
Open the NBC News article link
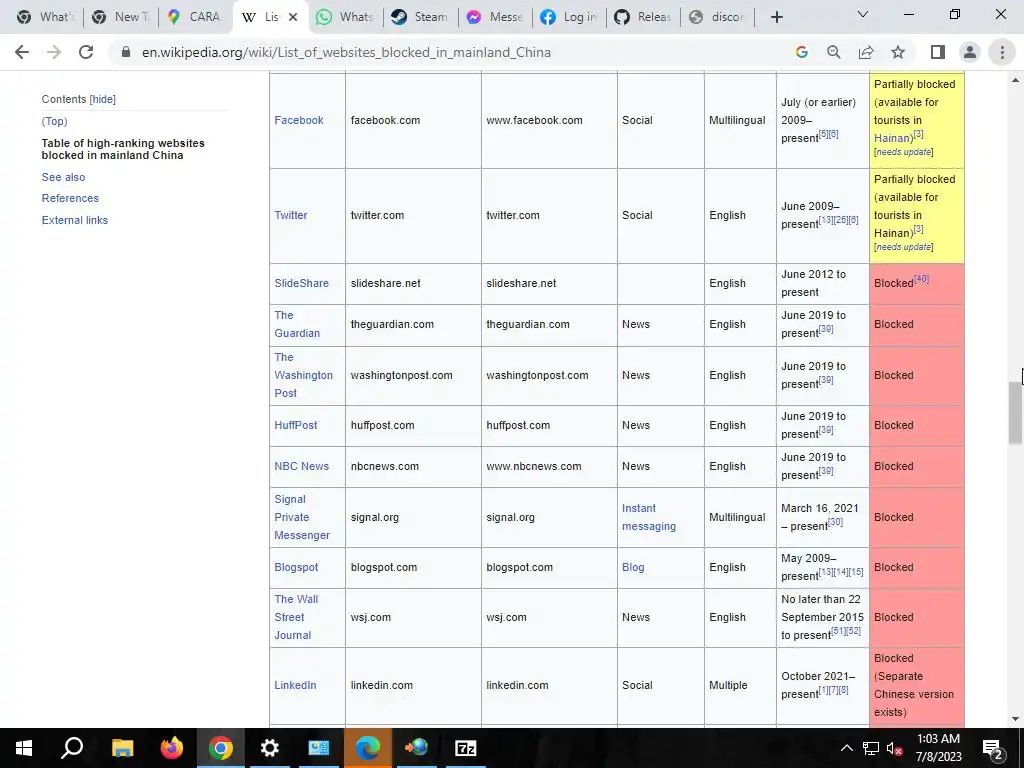(301, 466)
